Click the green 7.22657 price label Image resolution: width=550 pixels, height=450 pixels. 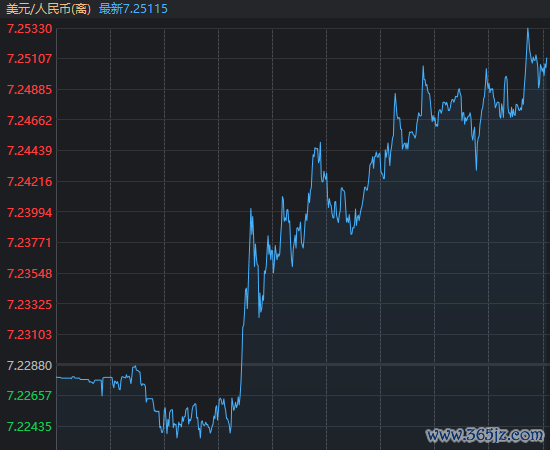pyautogui.click(x=29, y=396)
